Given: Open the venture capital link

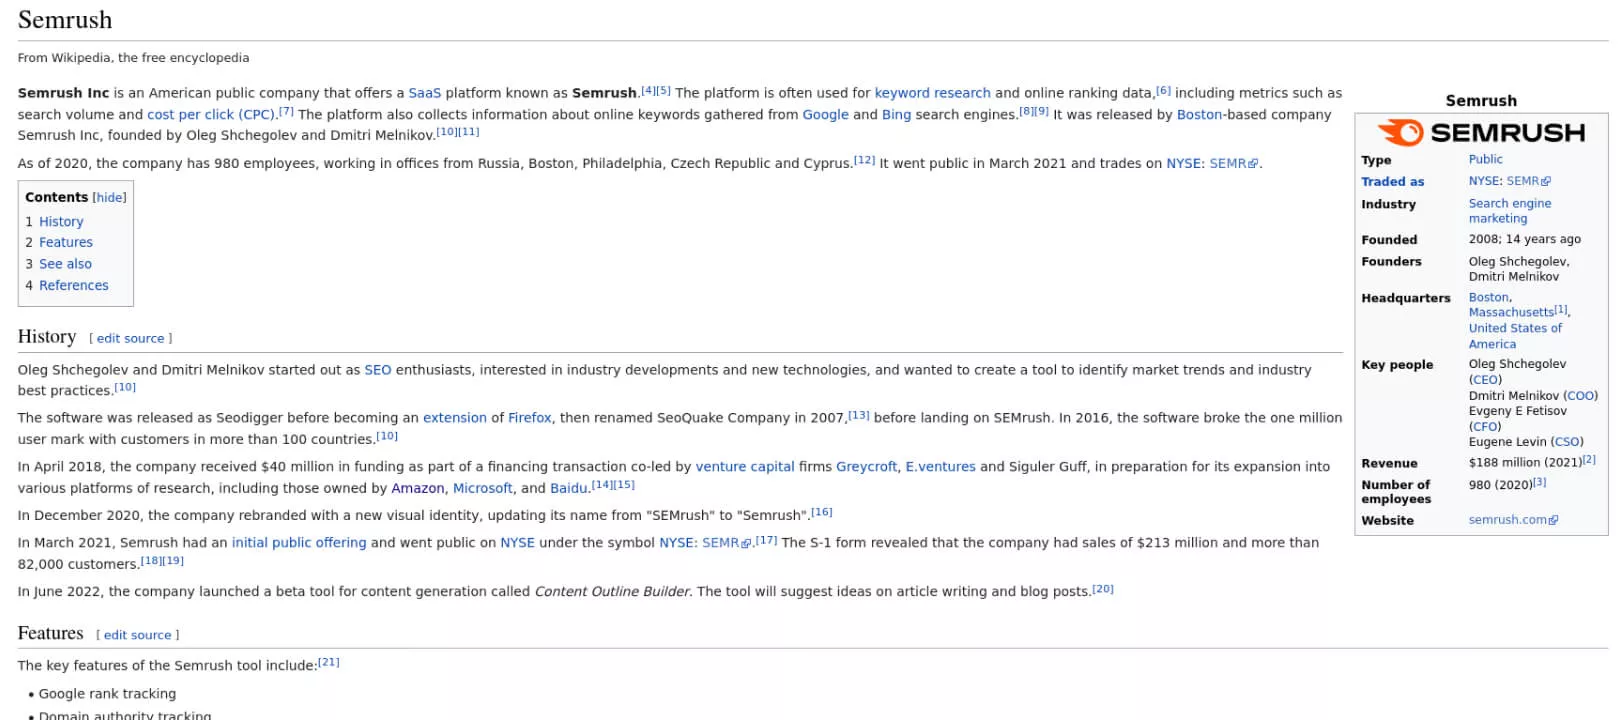Looking at the screenshot, I should (745, 467).
